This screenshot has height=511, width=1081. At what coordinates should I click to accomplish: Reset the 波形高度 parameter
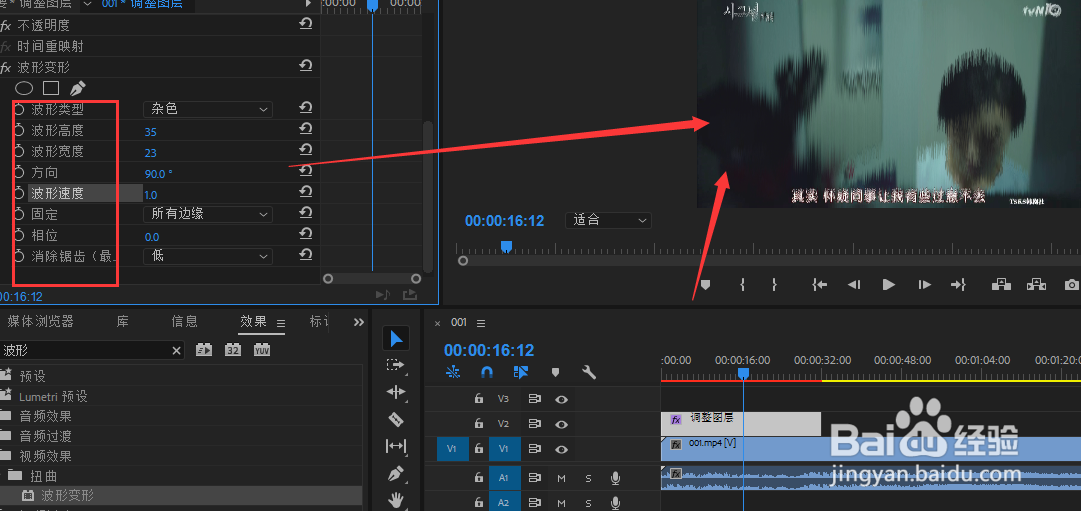(305, 130)
